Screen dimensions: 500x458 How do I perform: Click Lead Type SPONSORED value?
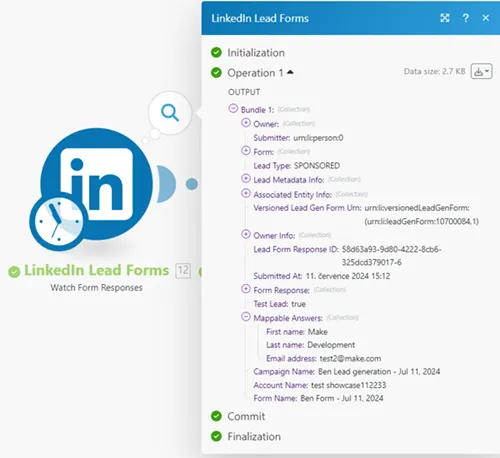coord(317,166)
